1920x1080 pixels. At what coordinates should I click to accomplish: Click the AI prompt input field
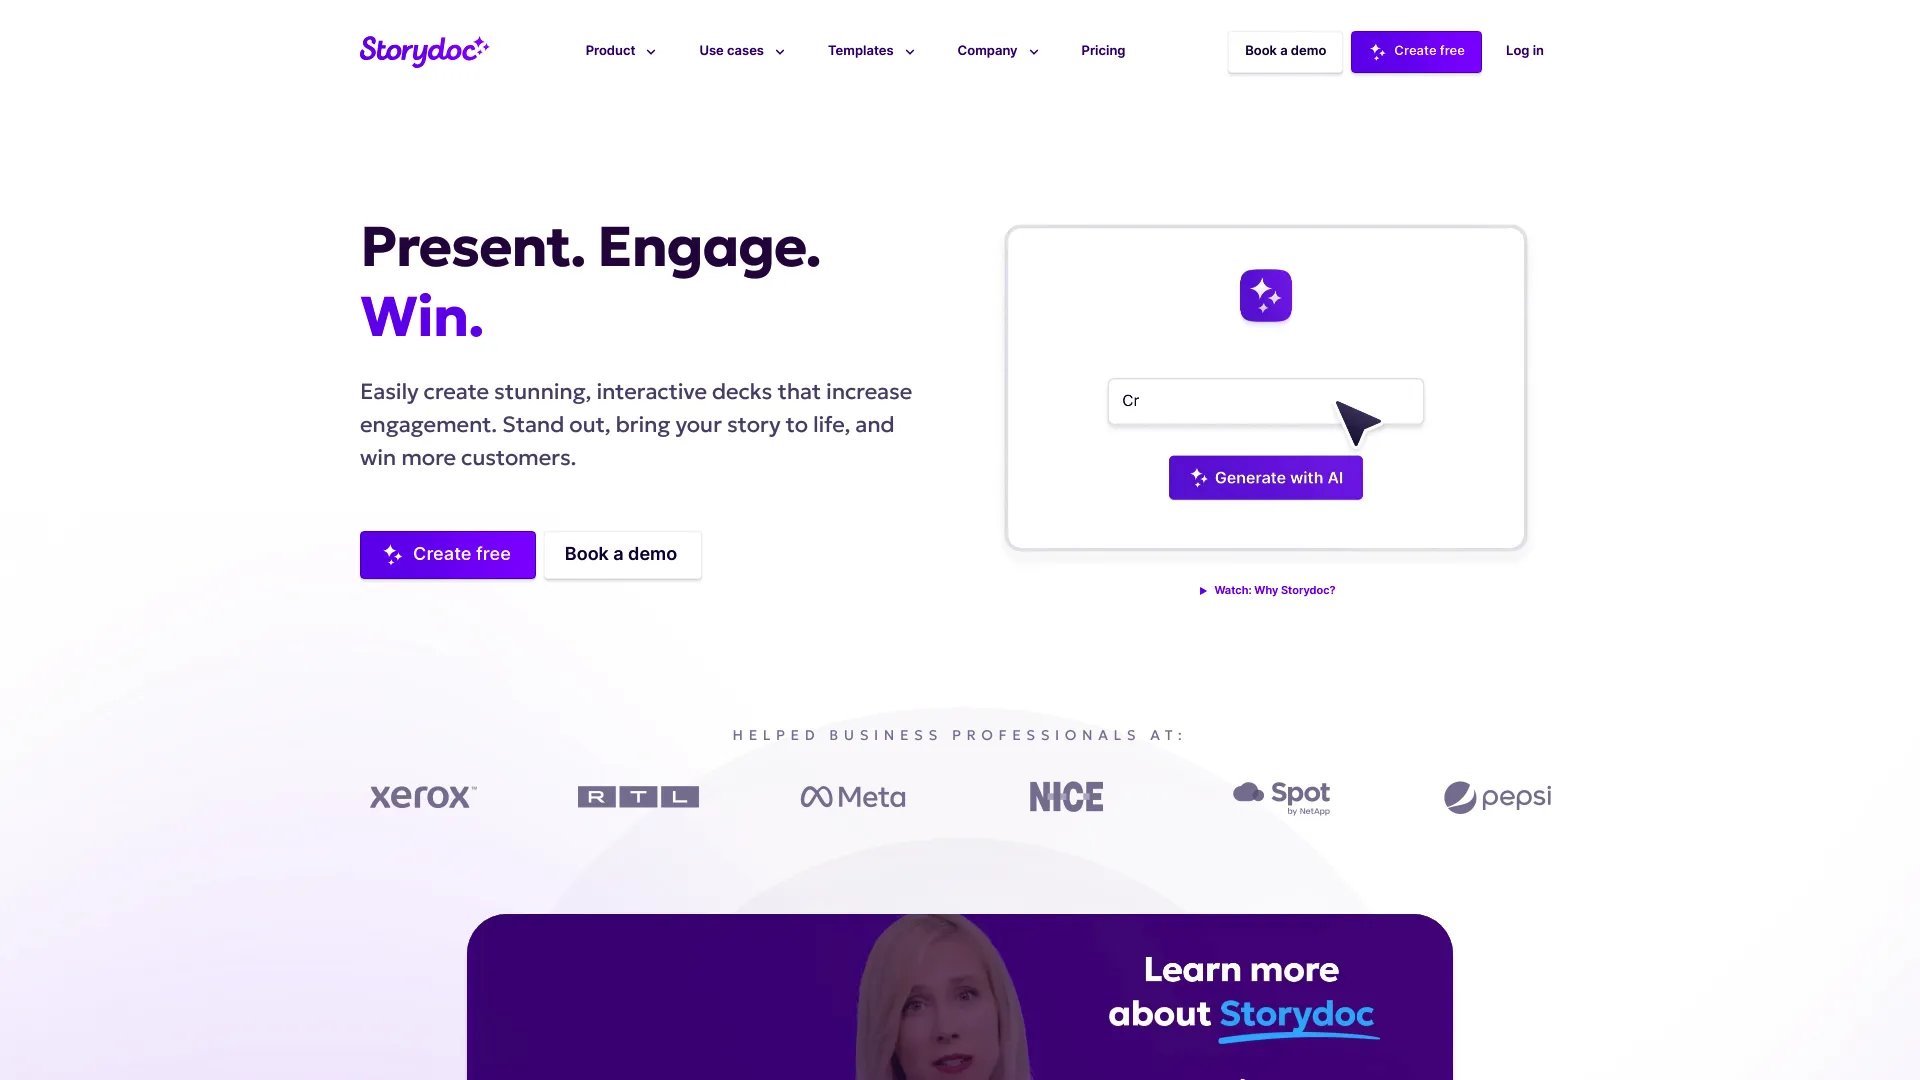click(x=1265, y=400)
